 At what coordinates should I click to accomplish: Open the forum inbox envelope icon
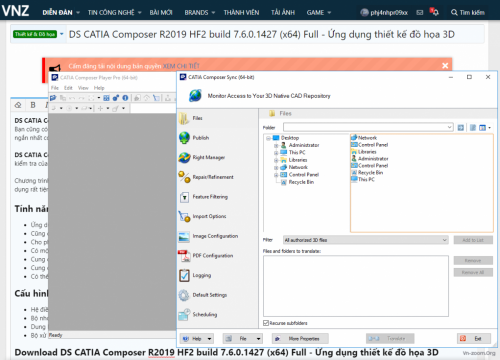[x=420, y=13]
